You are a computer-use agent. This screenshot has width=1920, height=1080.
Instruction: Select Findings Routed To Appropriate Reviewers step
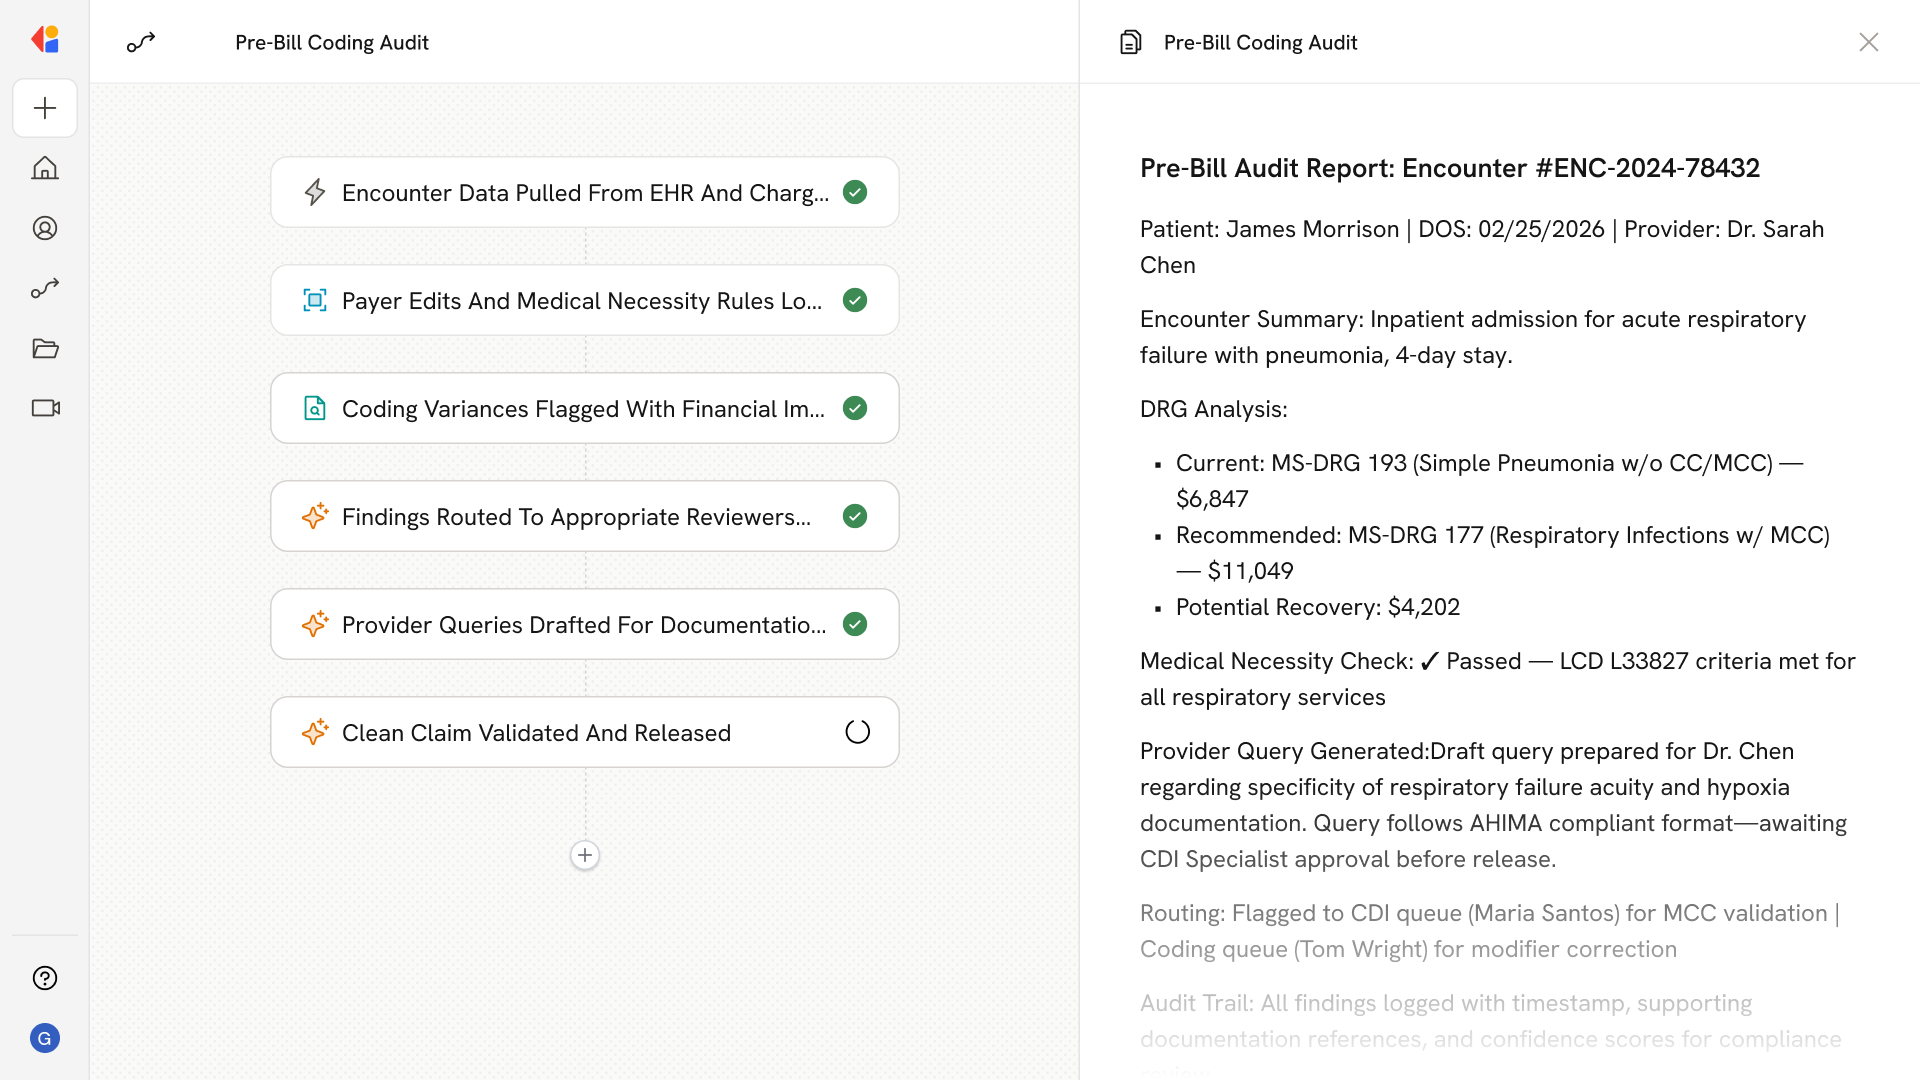[x=575, y=516]
